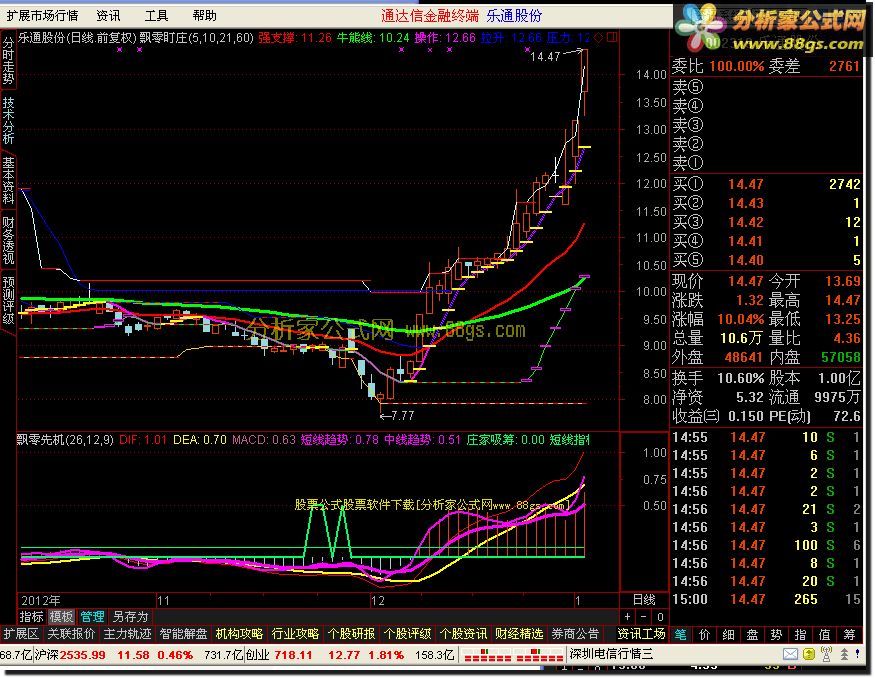Open the 行业攻略 tab
875x678 pixels.
295,634
